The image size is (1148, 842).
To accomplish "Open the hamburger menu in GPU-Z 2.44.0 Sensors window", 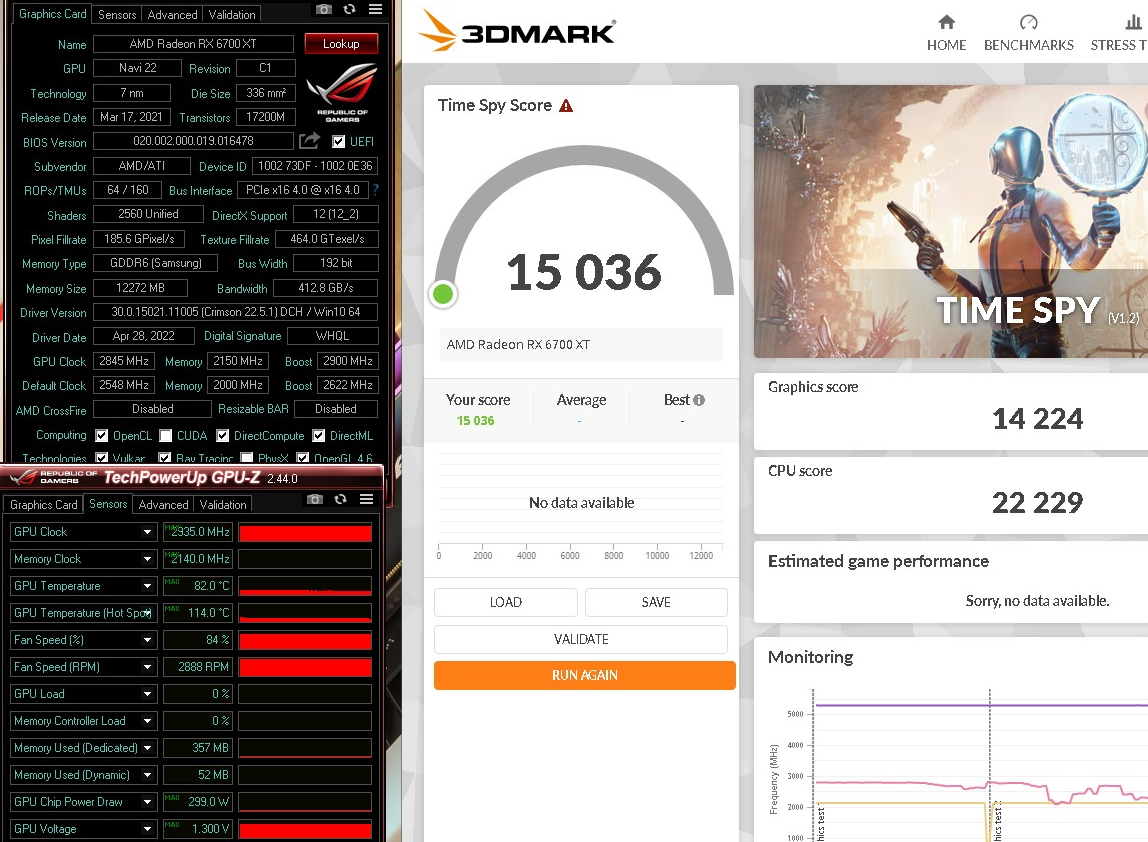I will point(367,499).
